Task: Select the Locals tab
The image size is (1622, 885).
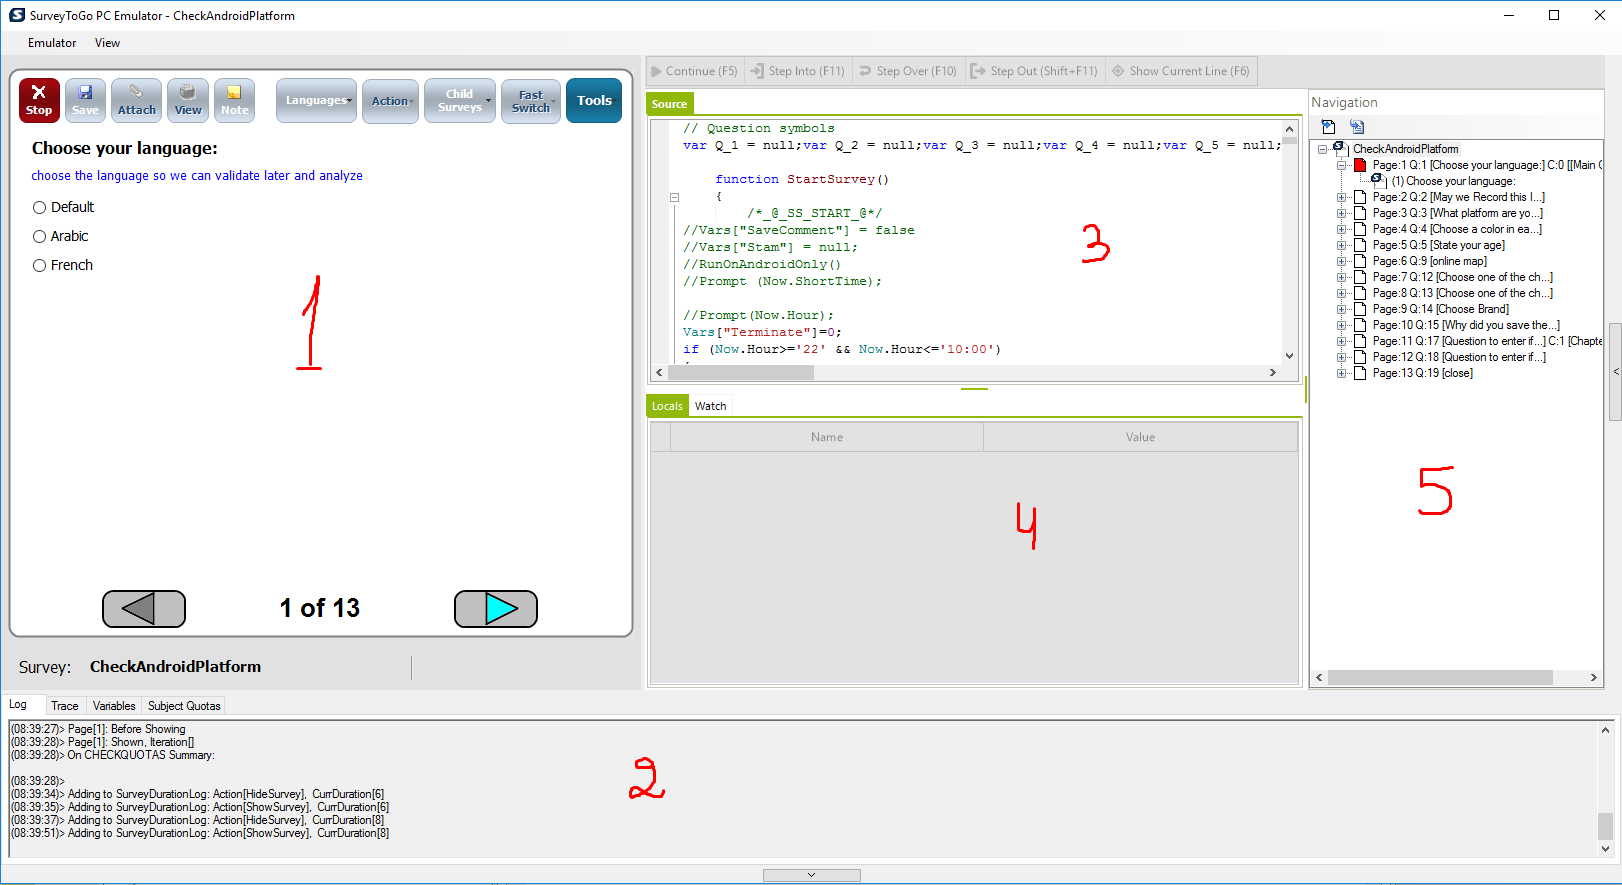Action: point(667,405)
